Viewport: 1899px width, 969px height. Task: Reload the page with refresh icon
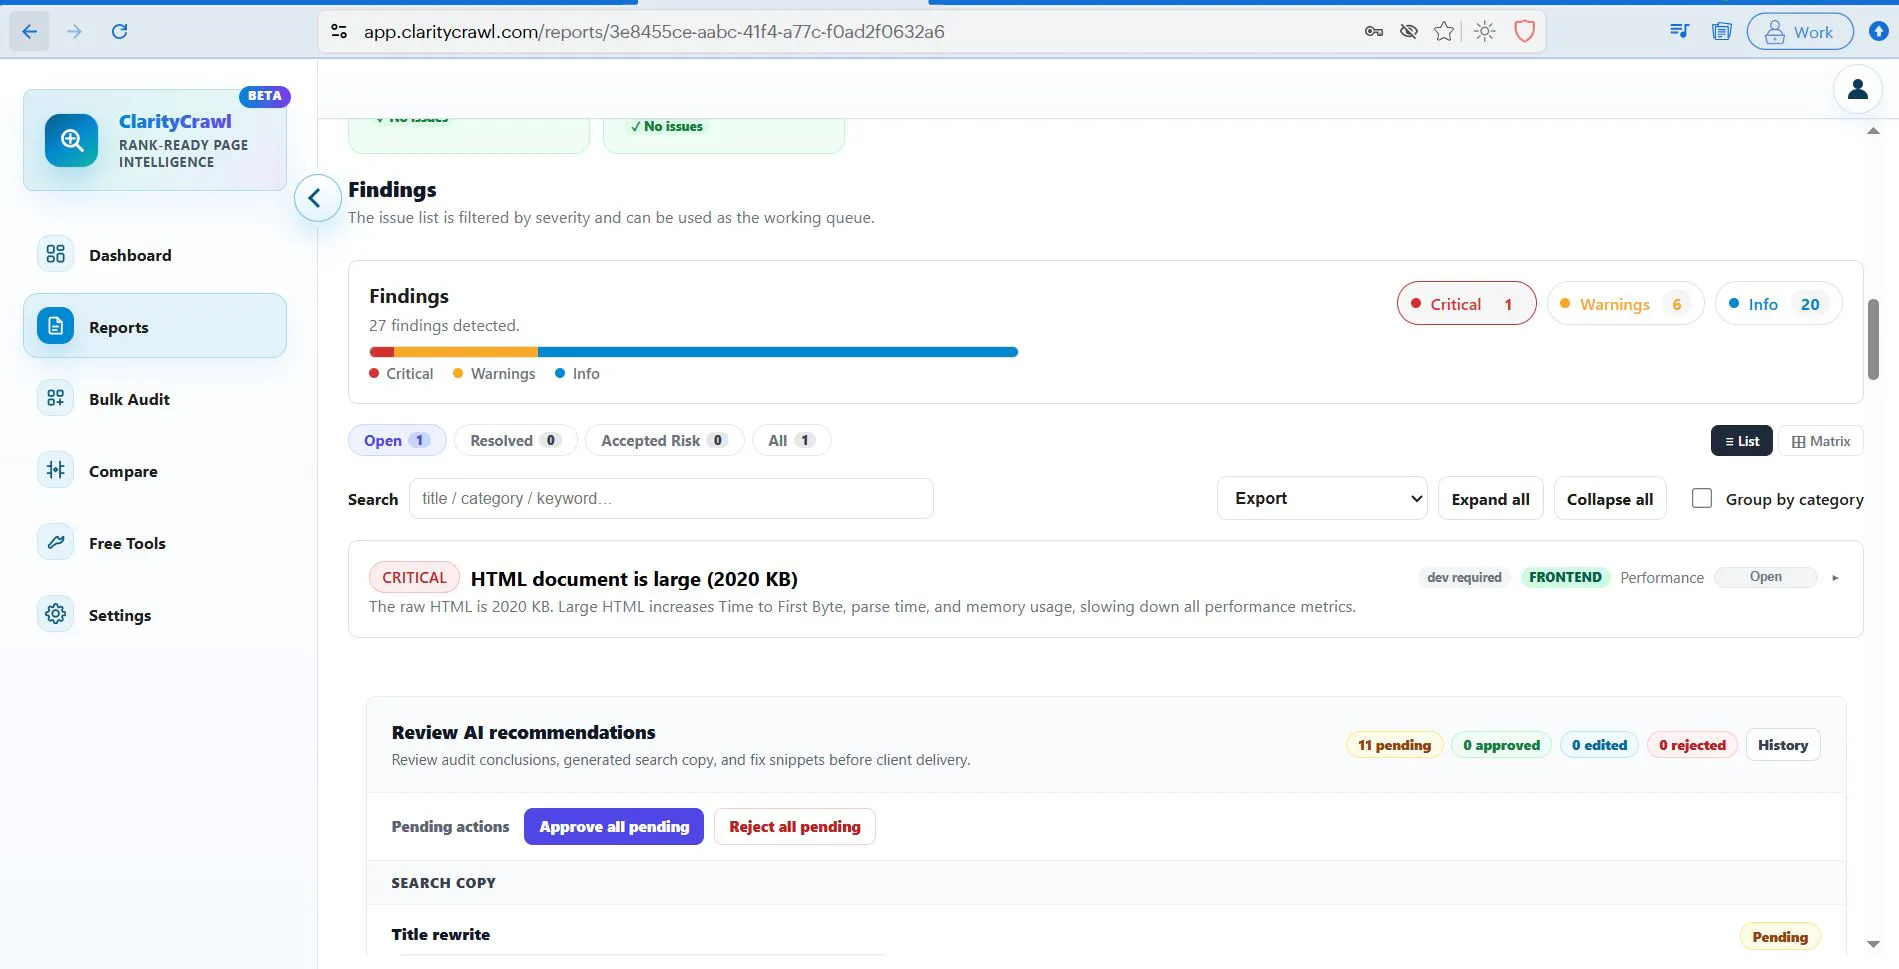[119, 32]
